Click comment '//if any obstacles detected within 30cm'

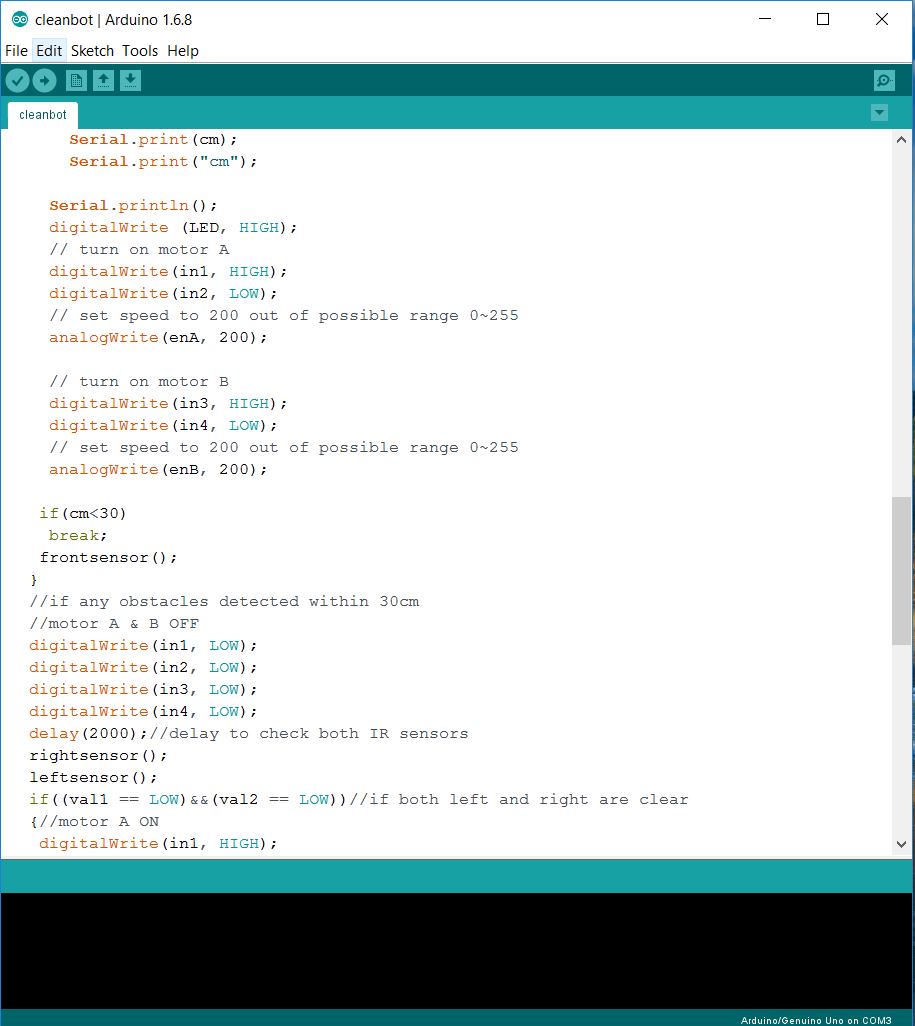pos(224,601)
